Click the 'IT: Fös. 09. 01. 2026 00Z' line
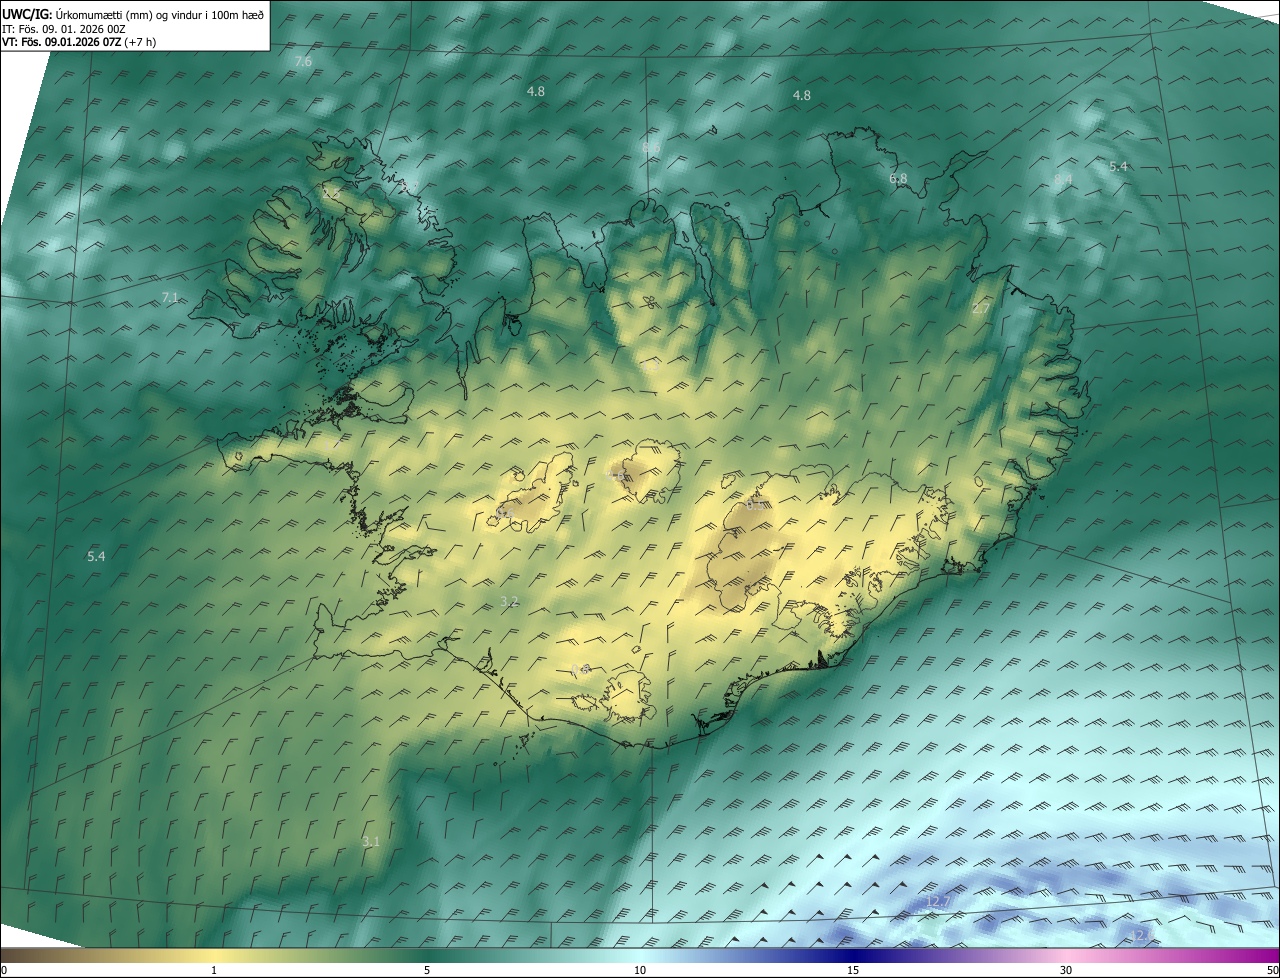1280x978 pixels. point(65,29)
